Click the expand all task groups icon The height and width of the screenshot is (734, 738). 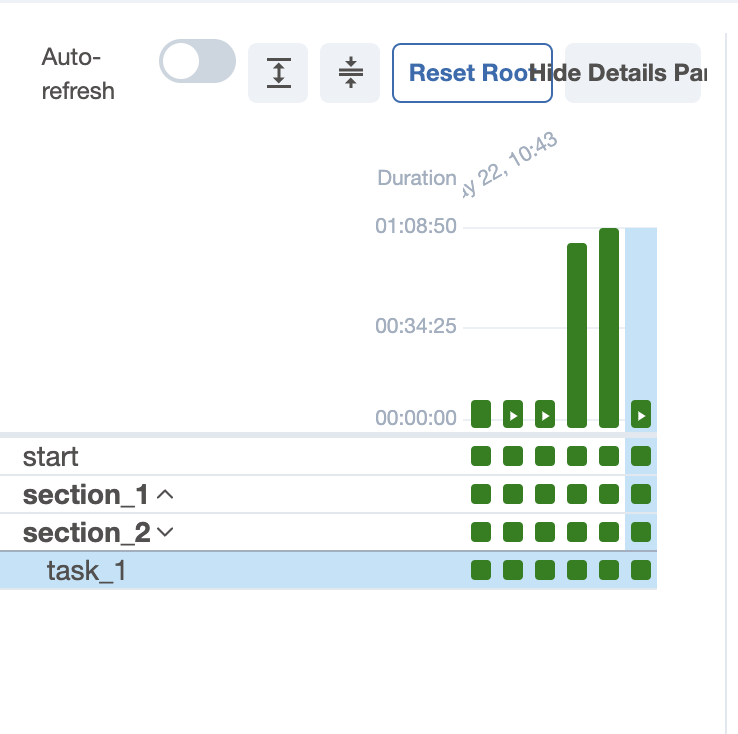[x=278, y=73]
